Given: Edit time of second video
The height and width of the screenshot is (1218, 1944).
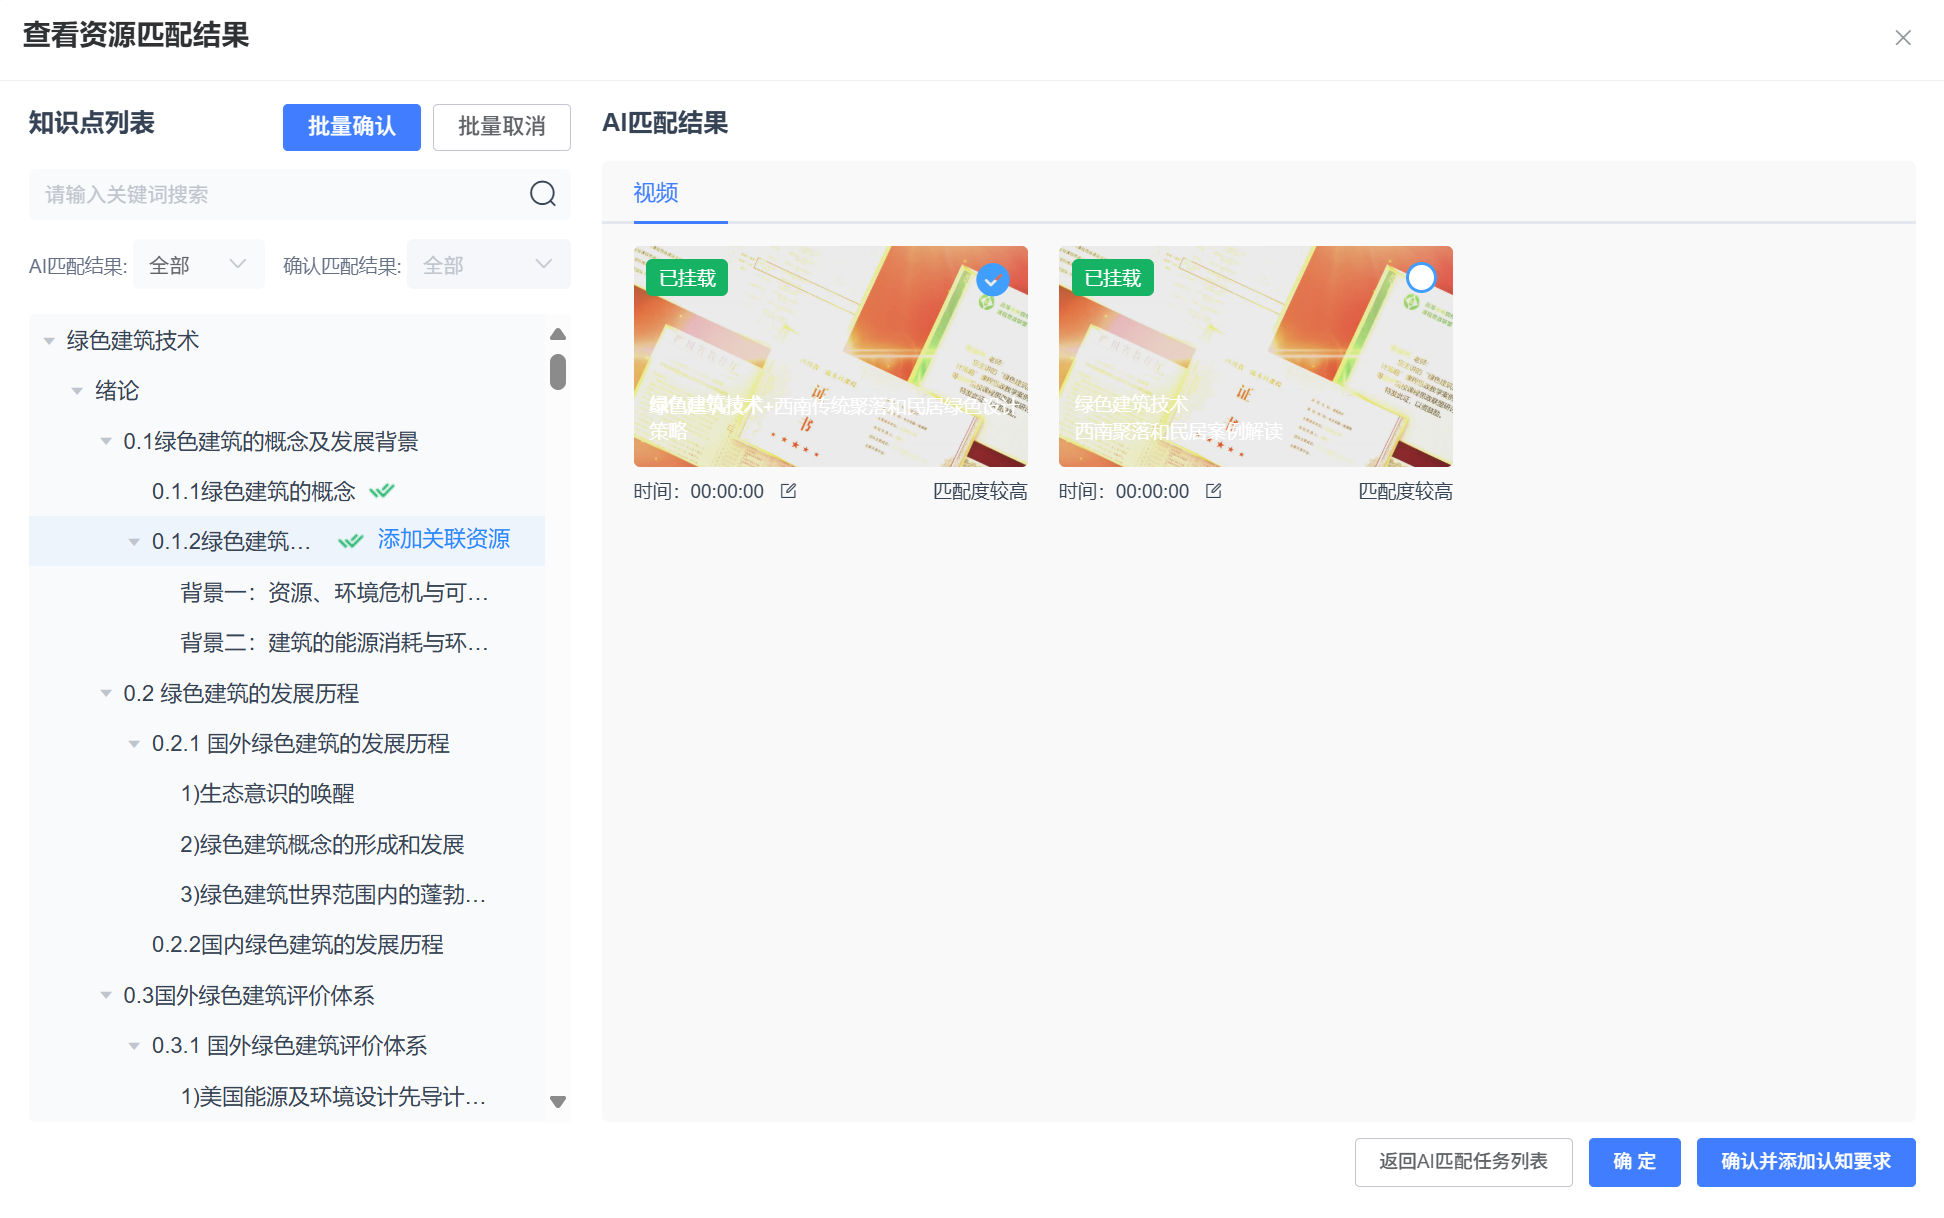Looking at the screenshot, I should tap(1213, 491).
